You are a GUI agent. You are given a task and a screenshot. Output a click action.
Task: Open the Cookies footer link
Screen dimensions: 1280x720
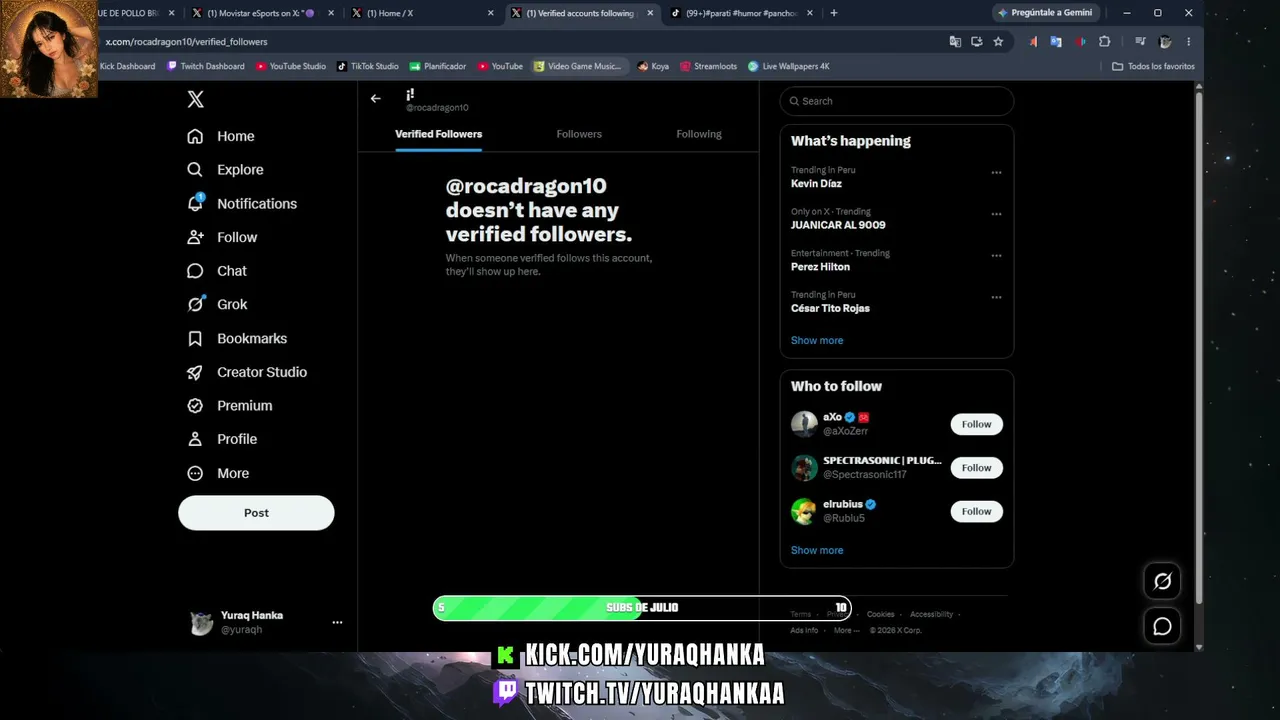[x=880, y=614]
